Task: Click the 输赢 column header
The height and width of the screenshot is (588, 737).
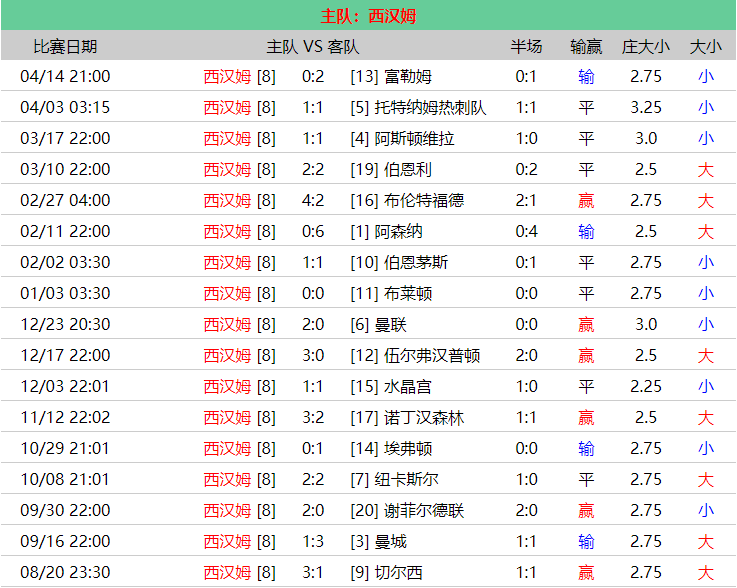Action: tap(586, 46)
